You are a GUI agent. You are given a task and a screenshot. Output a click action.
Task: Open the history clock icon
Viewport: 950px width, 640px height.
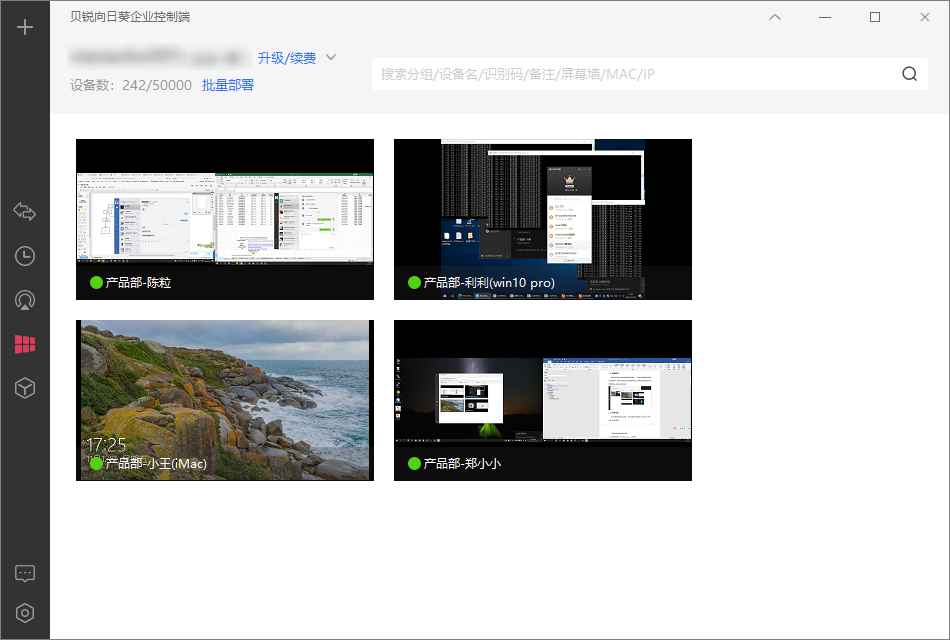(x=25, y=256)
